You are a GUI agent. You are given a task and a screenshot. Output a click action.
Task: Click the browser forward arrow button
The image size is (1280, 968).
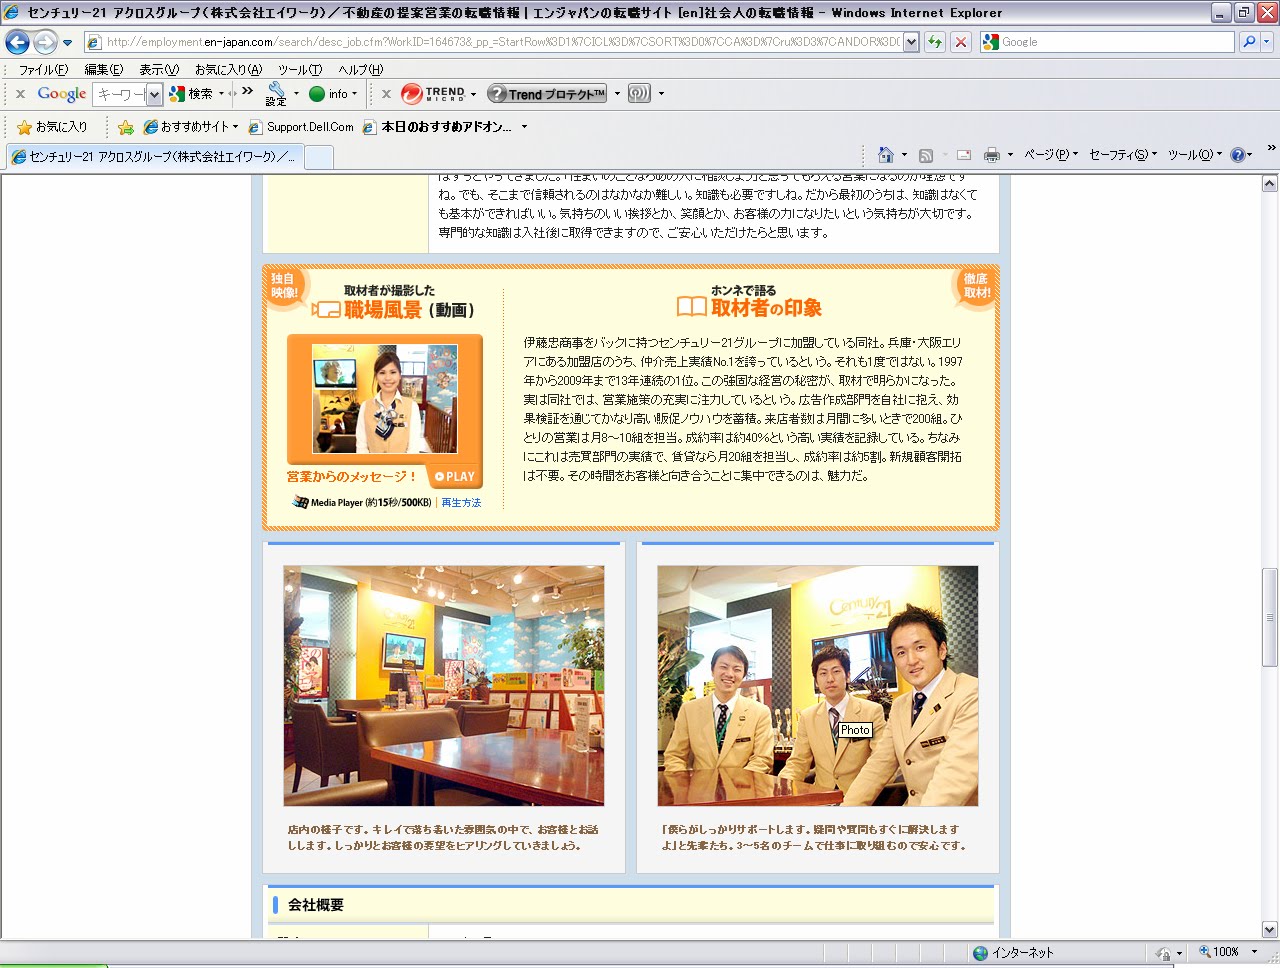(x=45, y=42)
